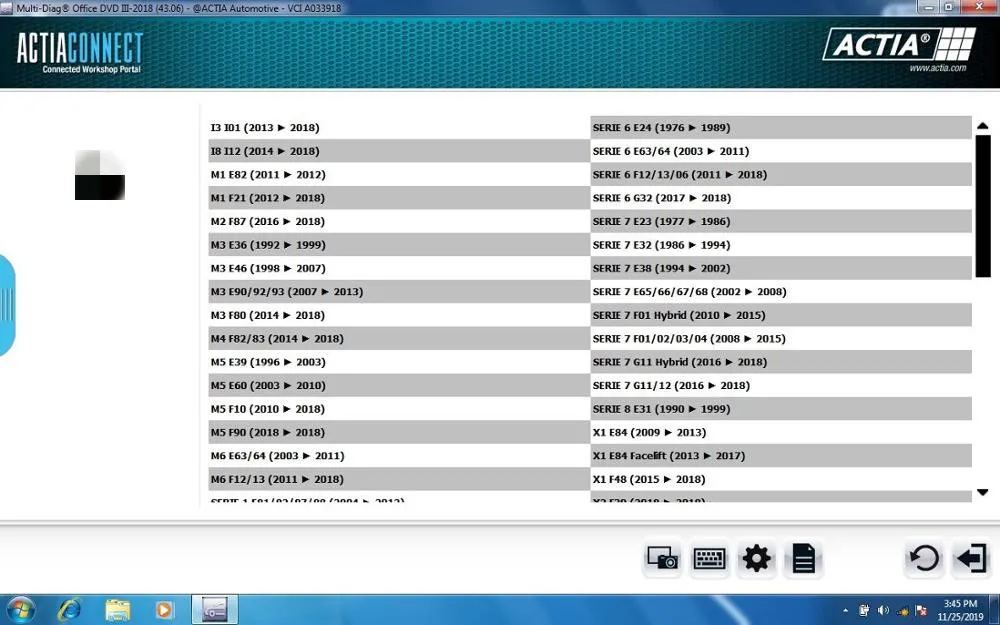The height and width of the screenshot is (625, 1000).
Task: Select M5 F10 (2010 - 2018)
Action: [x=399, y=409]
